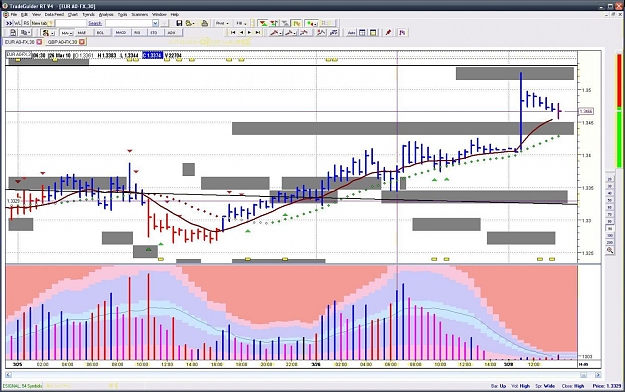Click the magnifier zoom icon
The image size is (625, 392).
click(610, 250)
